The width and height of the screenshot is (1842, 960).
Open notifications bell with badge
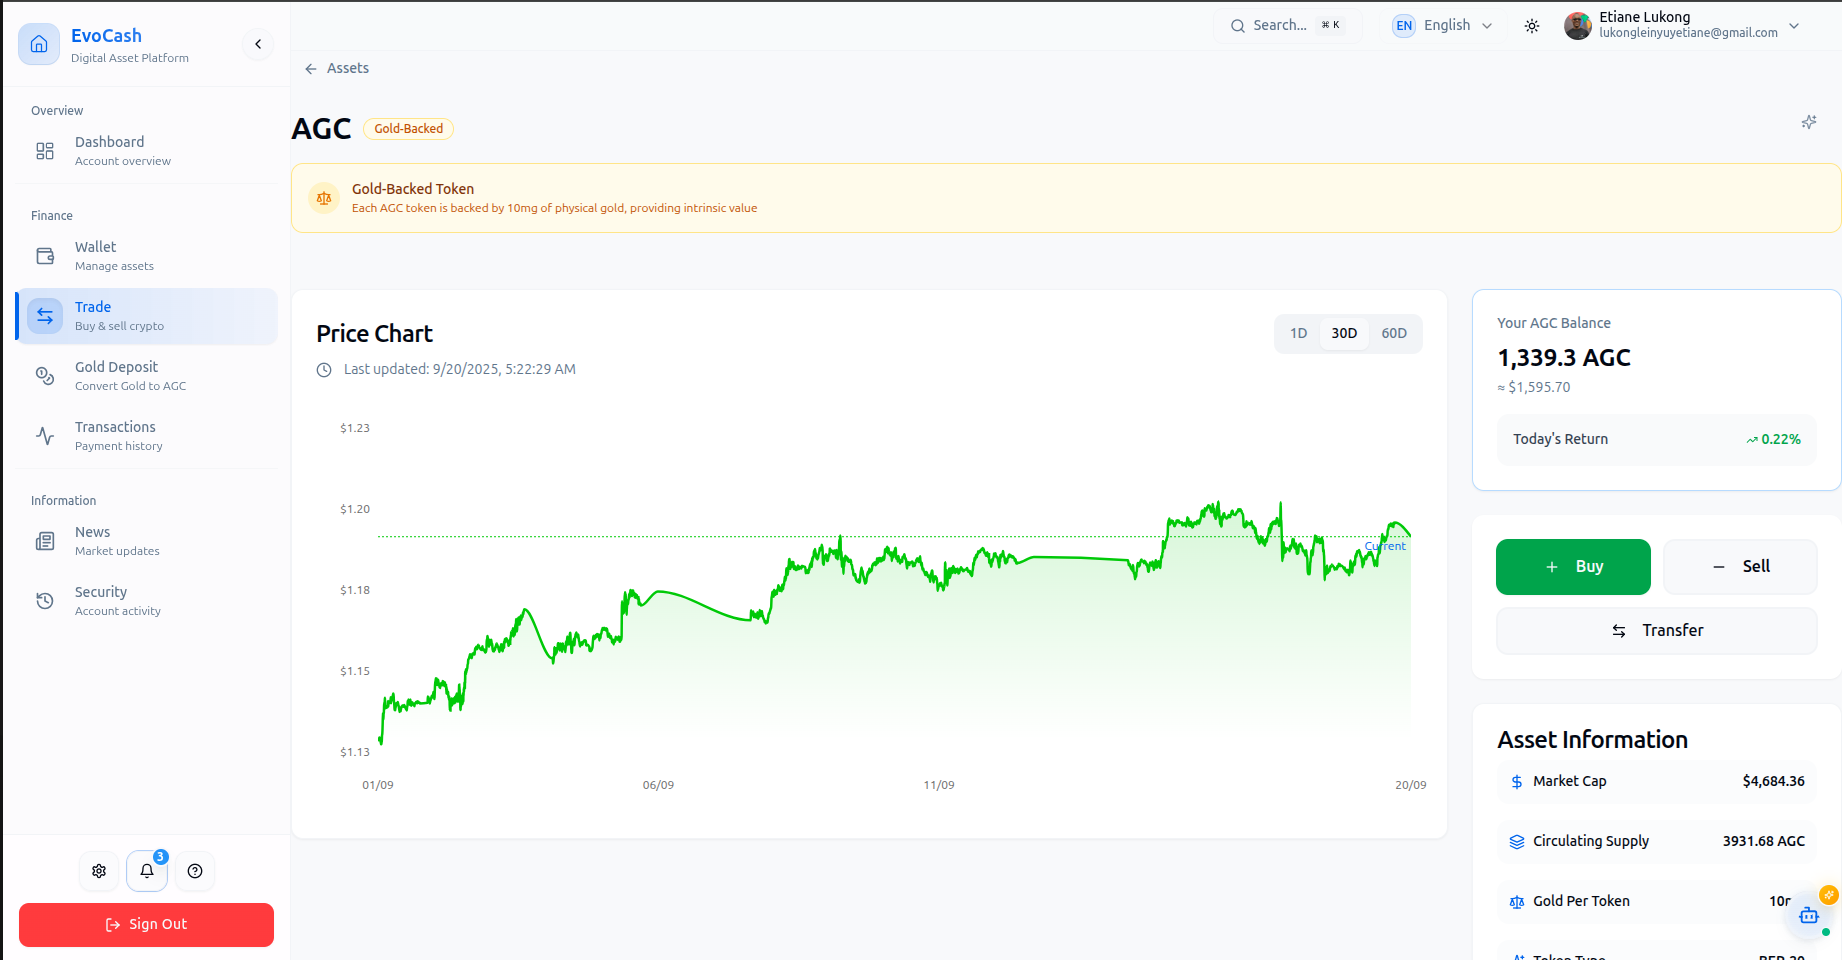147,871
